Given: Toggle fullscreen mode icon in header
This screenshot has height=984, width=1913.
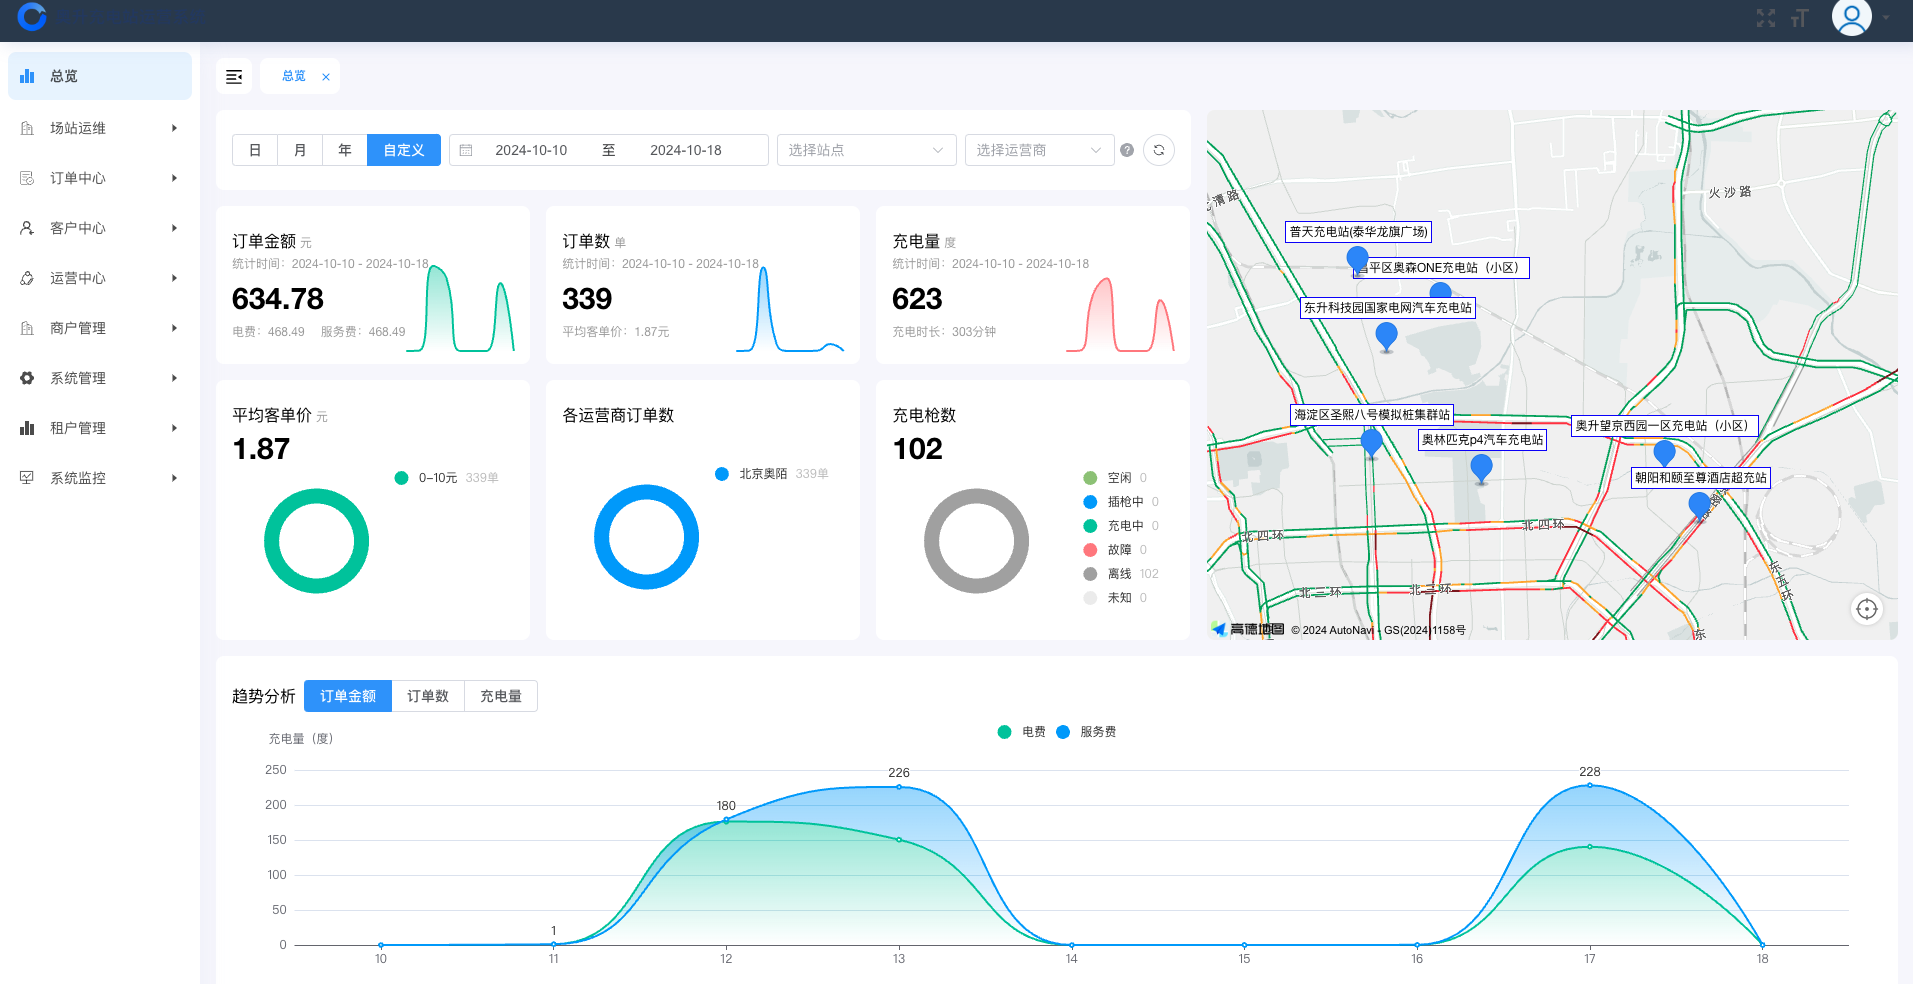Looking at the screenshot, I should click(1766, 18).
